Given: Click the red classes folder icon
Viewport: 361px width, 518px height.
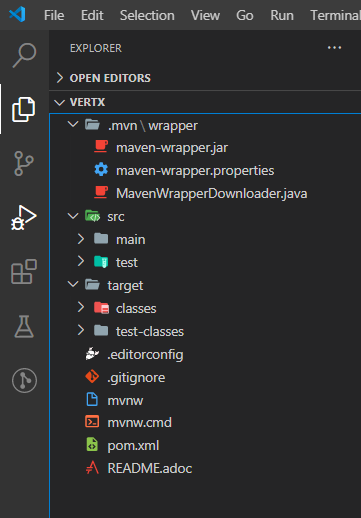Looking at the screenshot, I should pyautogui.click(x=101, y=308).
